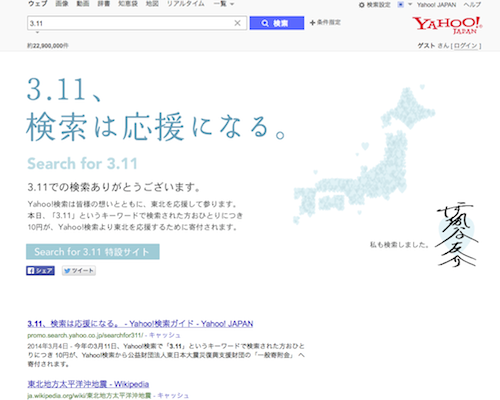Switch to the 辞書 tab

104,4
